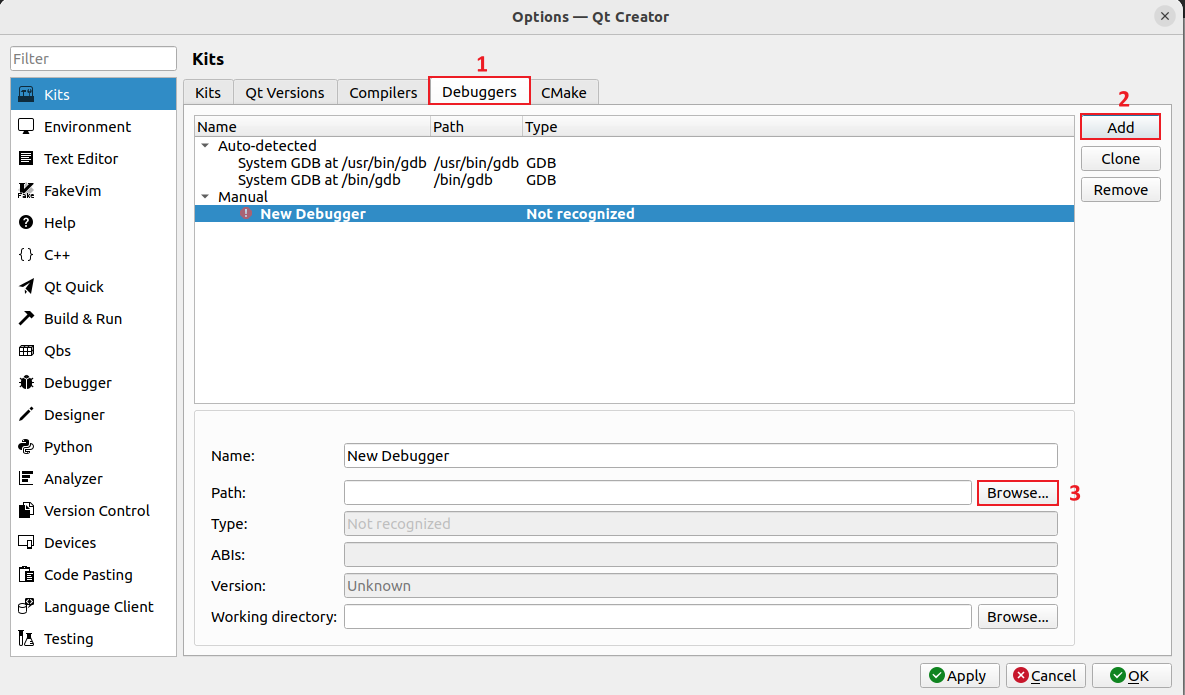Open the Environment settings icon

click(26, 126)
